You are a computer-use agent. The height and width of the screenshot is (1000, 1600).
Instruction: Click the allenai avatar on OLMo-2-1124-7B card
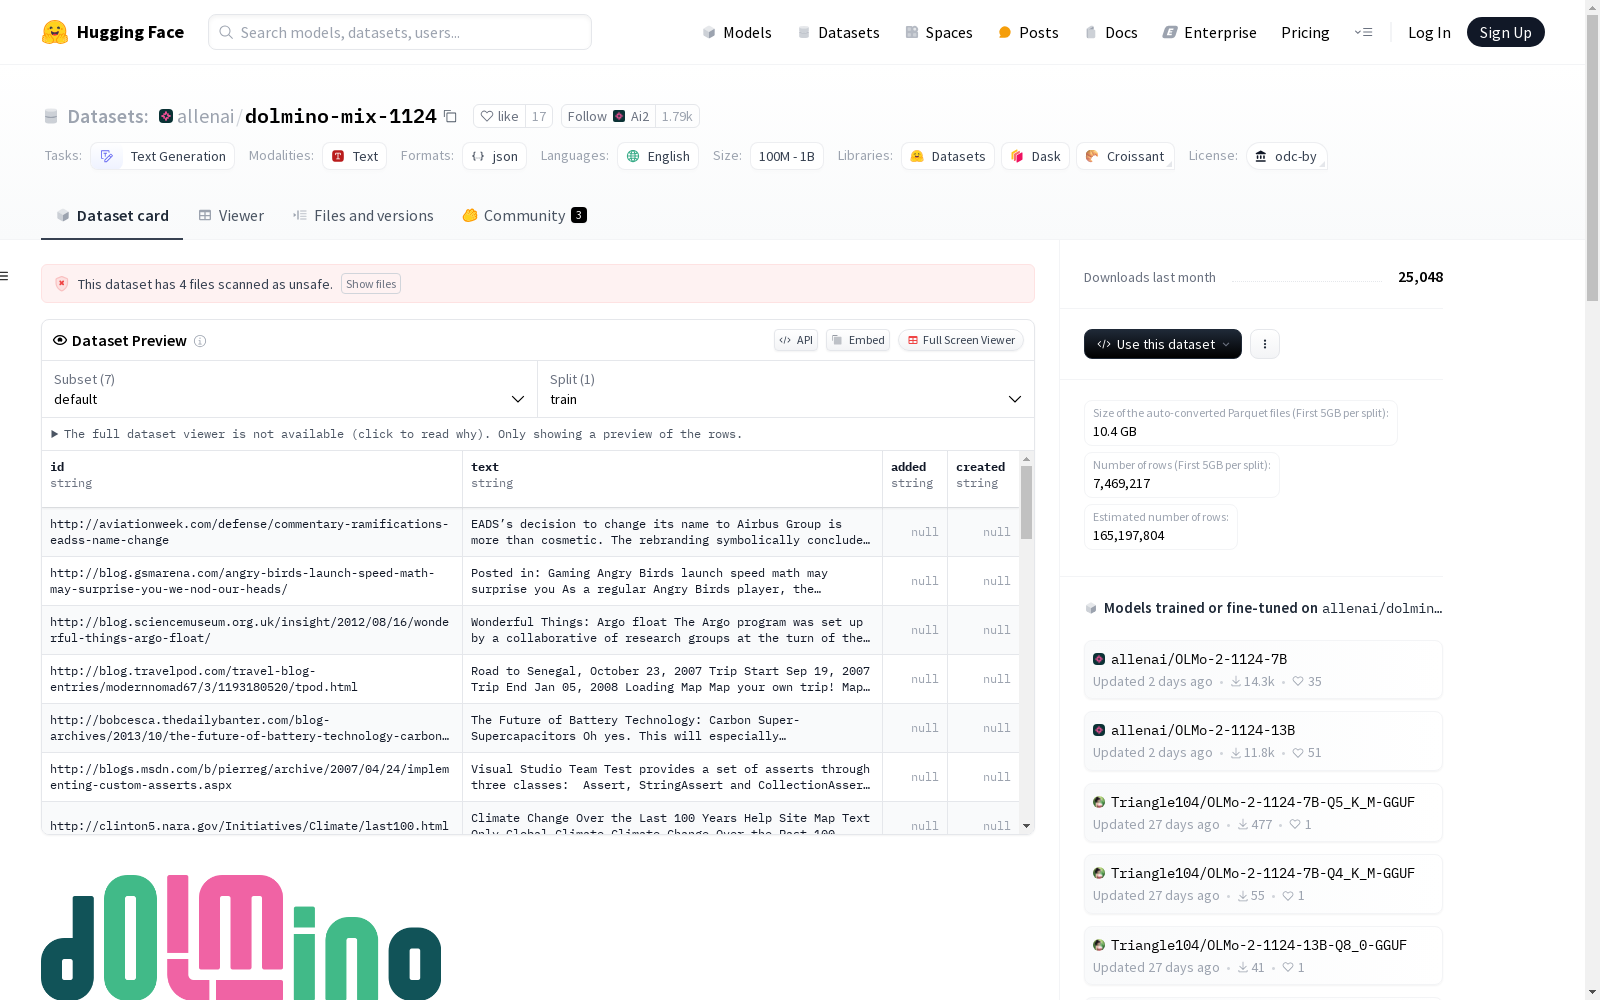pos(1099,659)
